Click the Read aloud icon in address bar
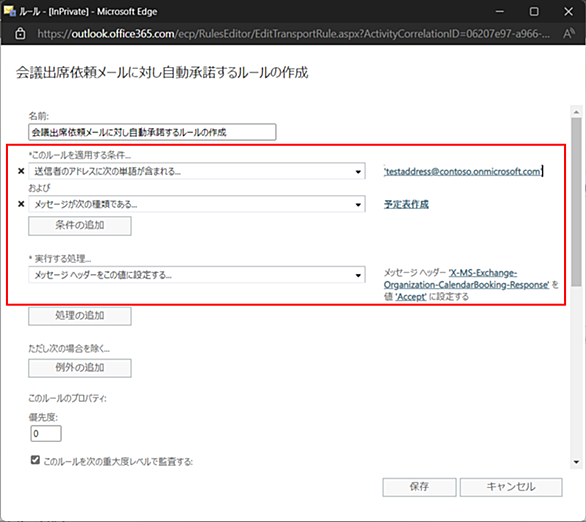The height and width of the screenshot is (522, 586). pos(568,34)
